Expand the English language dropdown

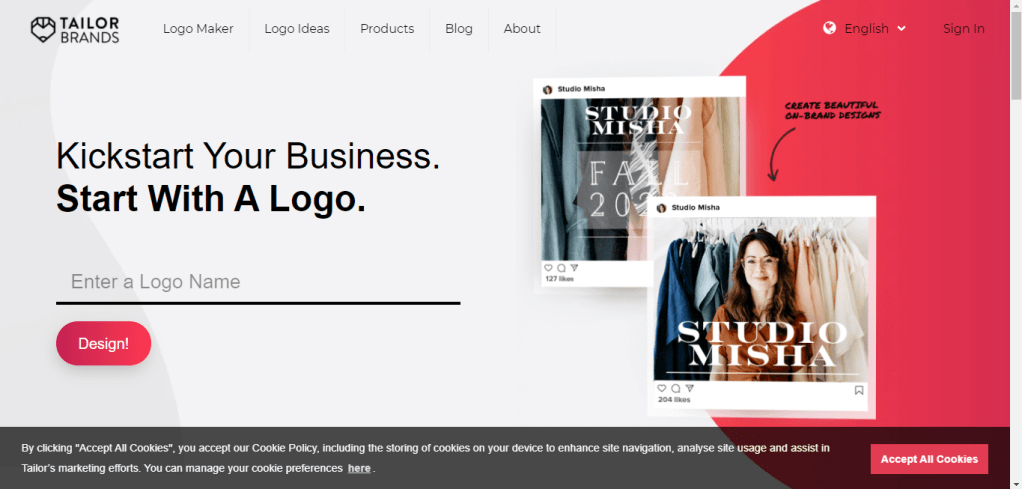tap(866, 28)
